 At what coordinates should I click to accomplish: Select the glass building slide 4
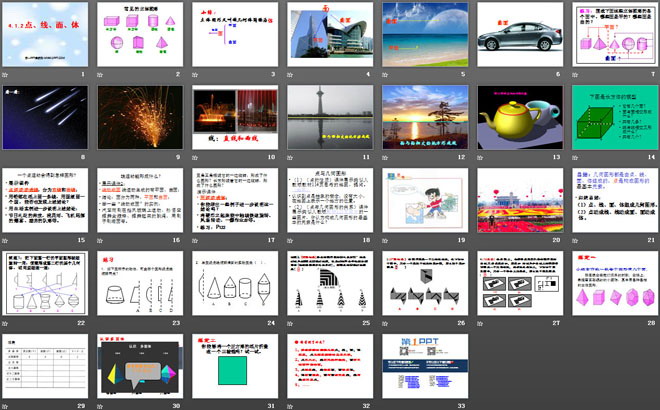point(328,35)
